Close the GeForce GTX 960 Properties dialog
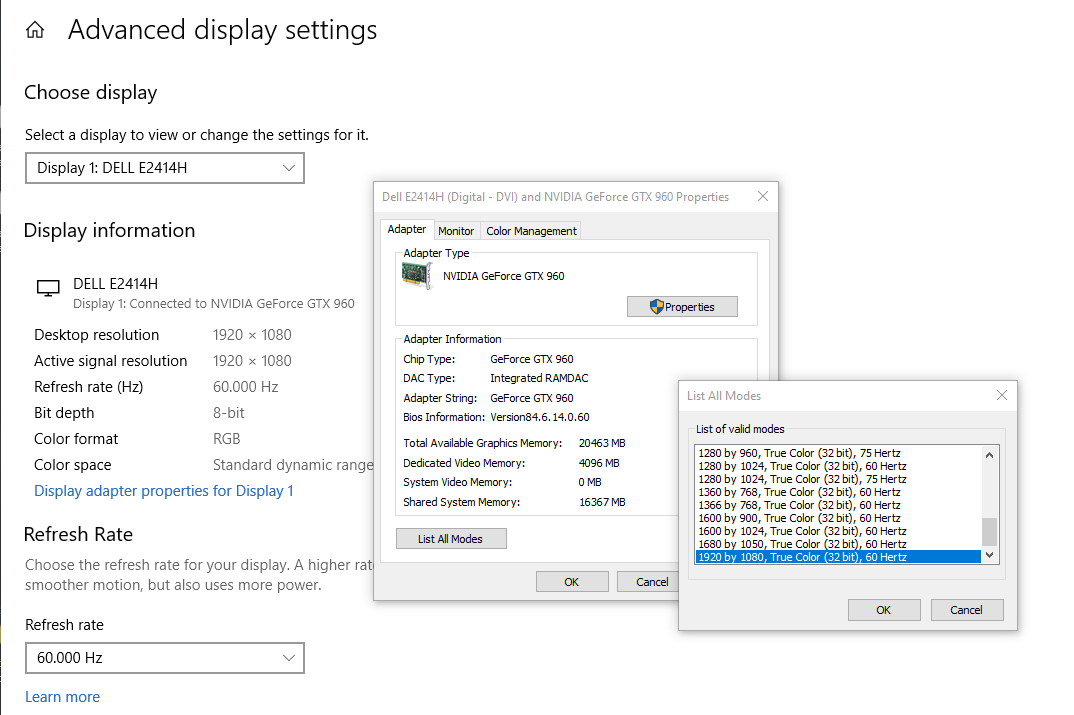The image size is (1074, 715). click(762, 197)
